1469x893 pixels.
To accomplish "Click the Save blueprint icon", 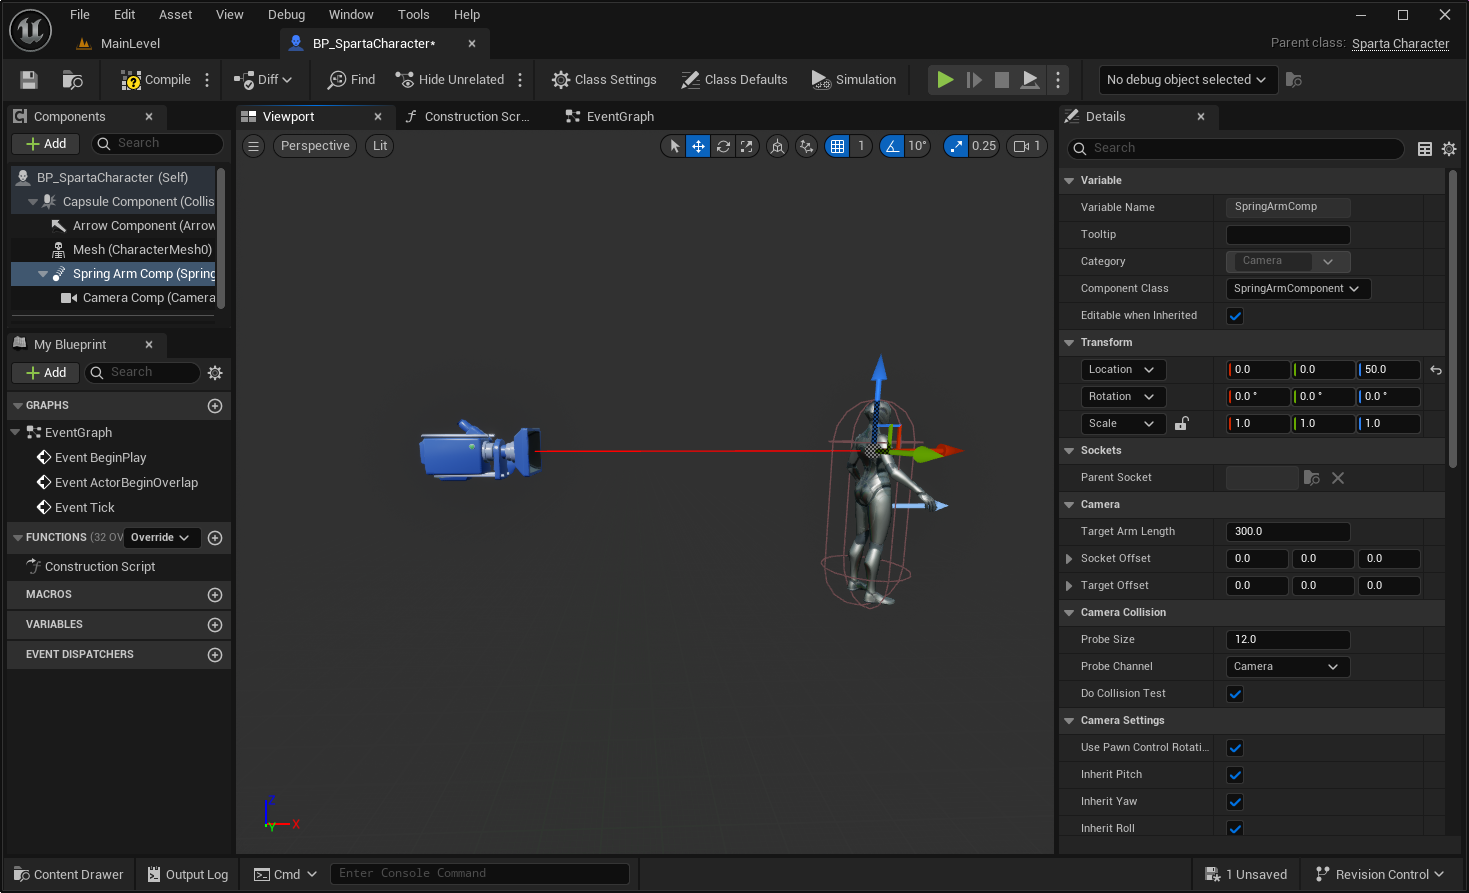I will pos(29,80).
